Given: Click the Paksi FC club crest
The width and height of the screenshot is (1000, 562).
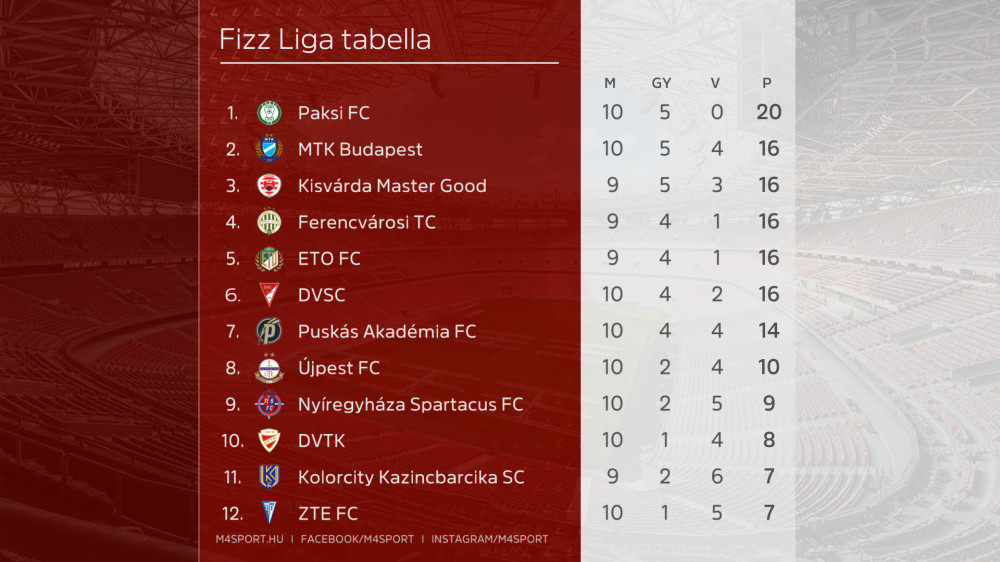Looking at the screenshot, I should pos(269,113).
